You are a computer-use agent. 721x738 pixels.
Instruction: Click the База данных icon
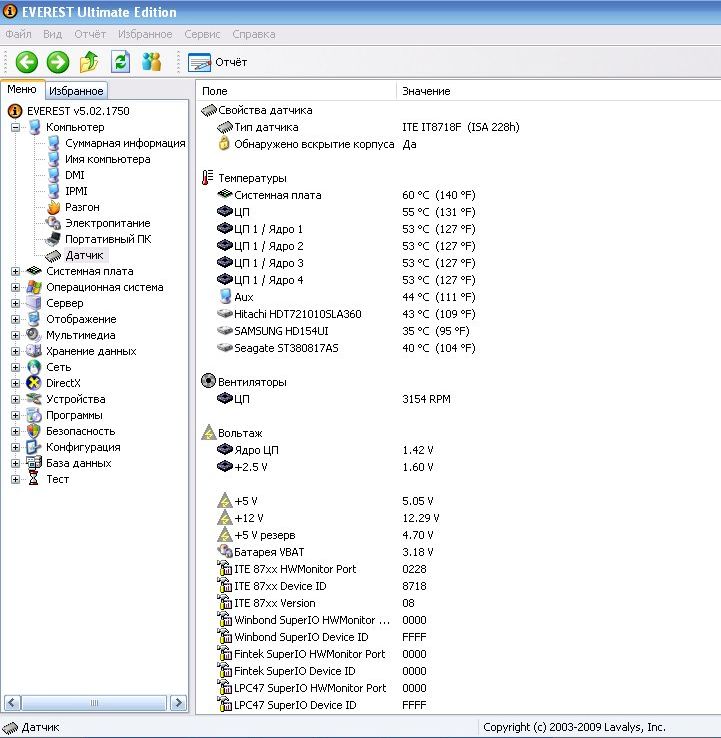pyautogui.click(x=34, y=463)
